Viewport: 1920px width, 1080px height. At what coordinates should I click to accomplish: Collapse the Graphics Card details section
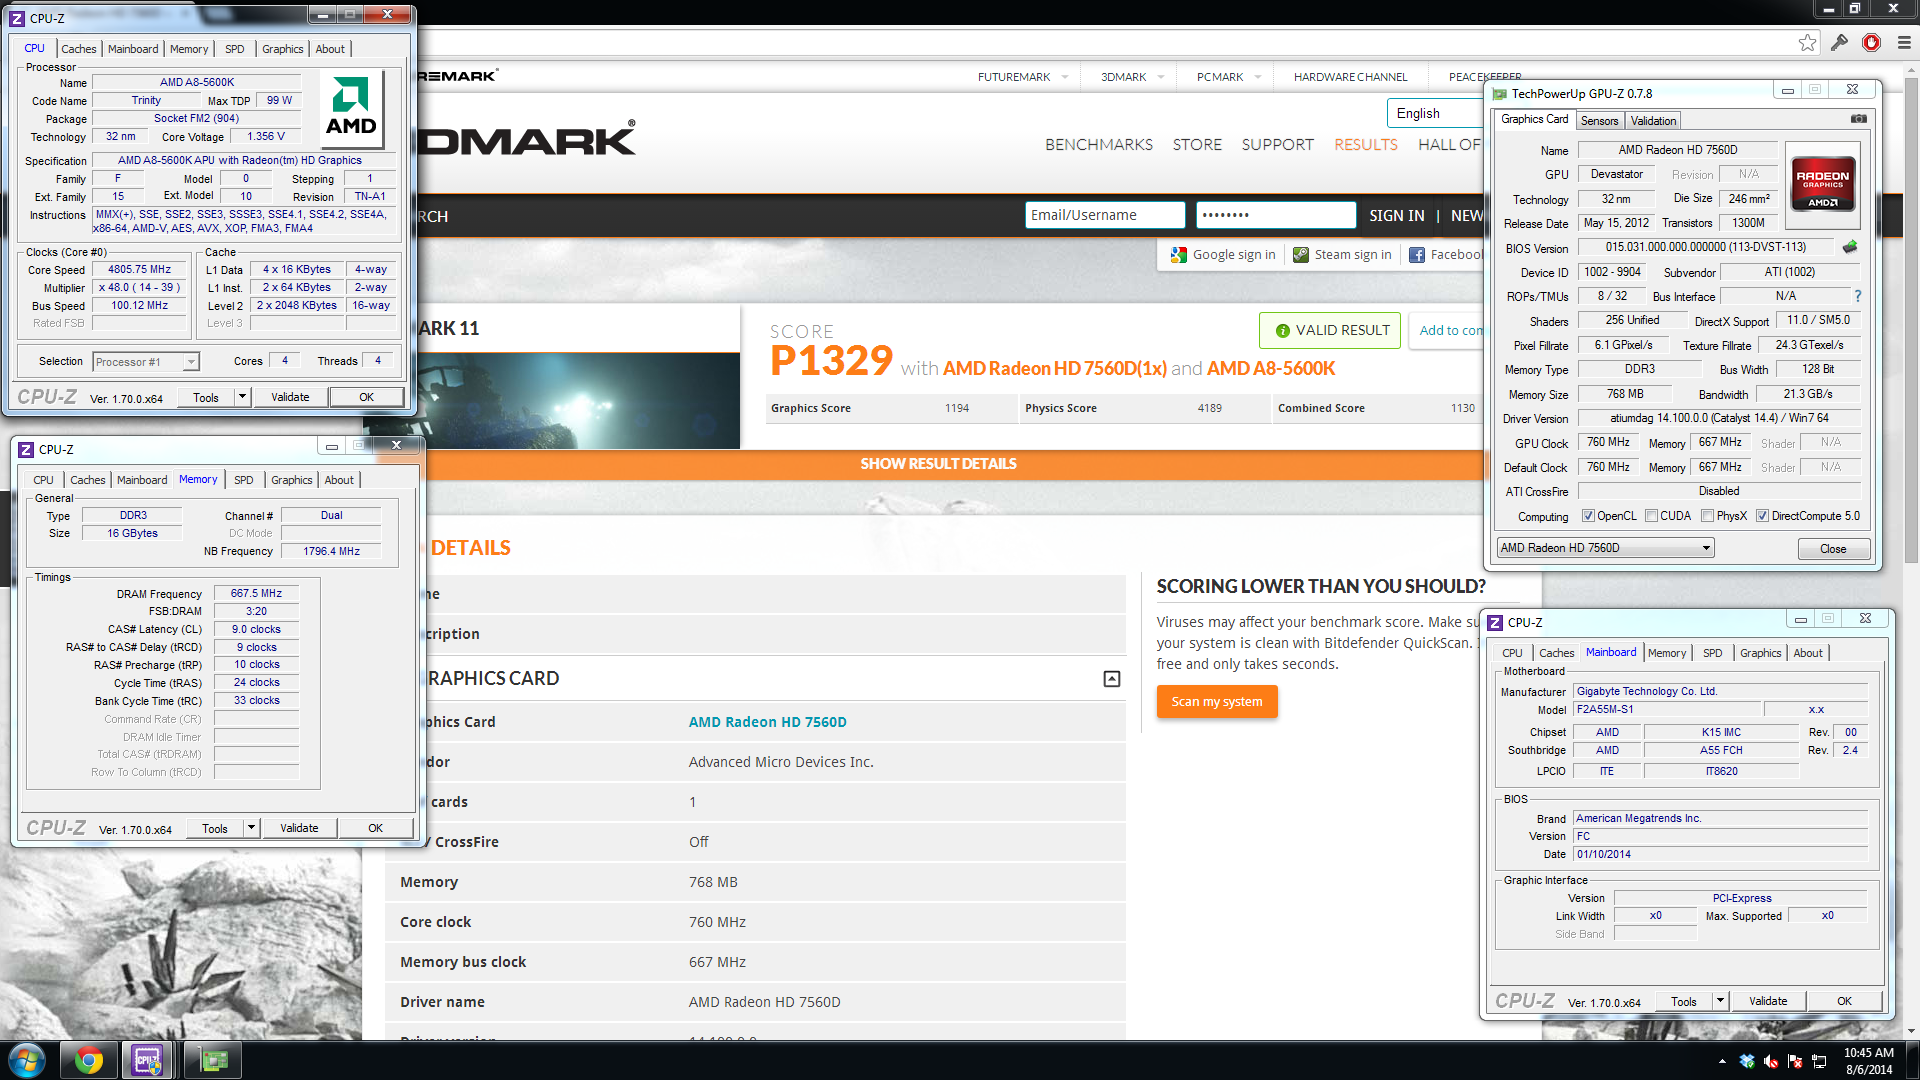pos(1111,679)
